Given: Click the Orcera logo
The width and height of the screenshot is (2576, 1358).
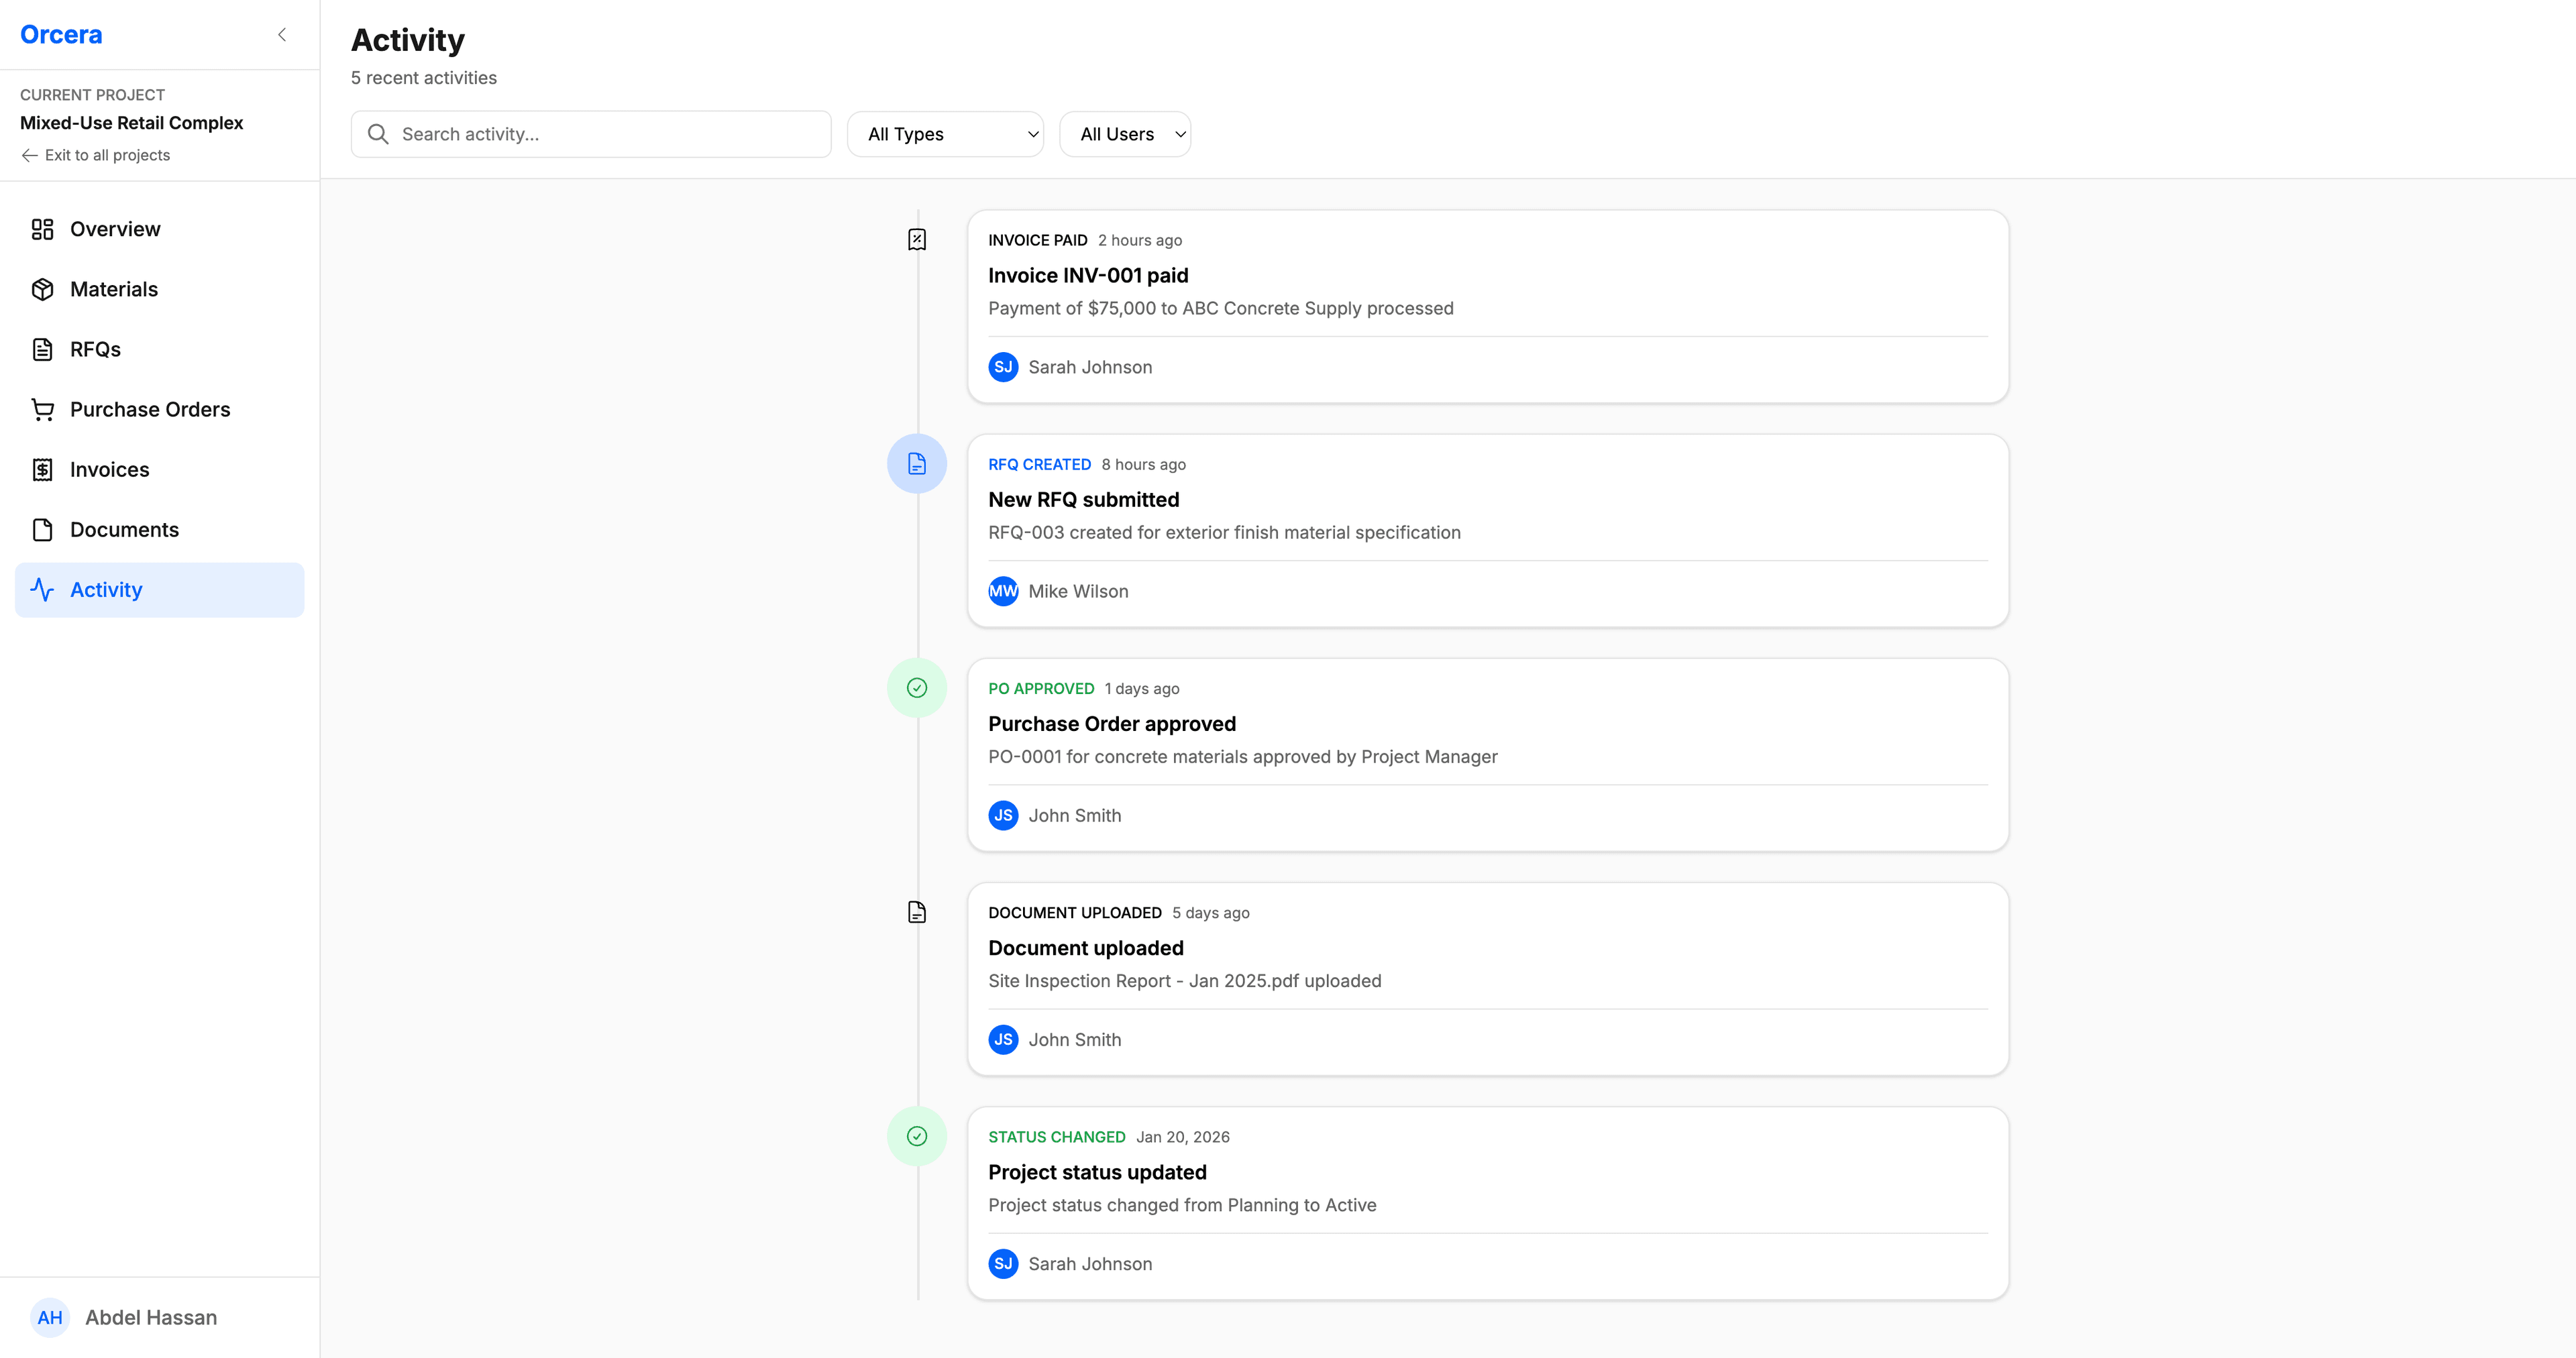Looking at the screenshot, I should tap(61, 33).
